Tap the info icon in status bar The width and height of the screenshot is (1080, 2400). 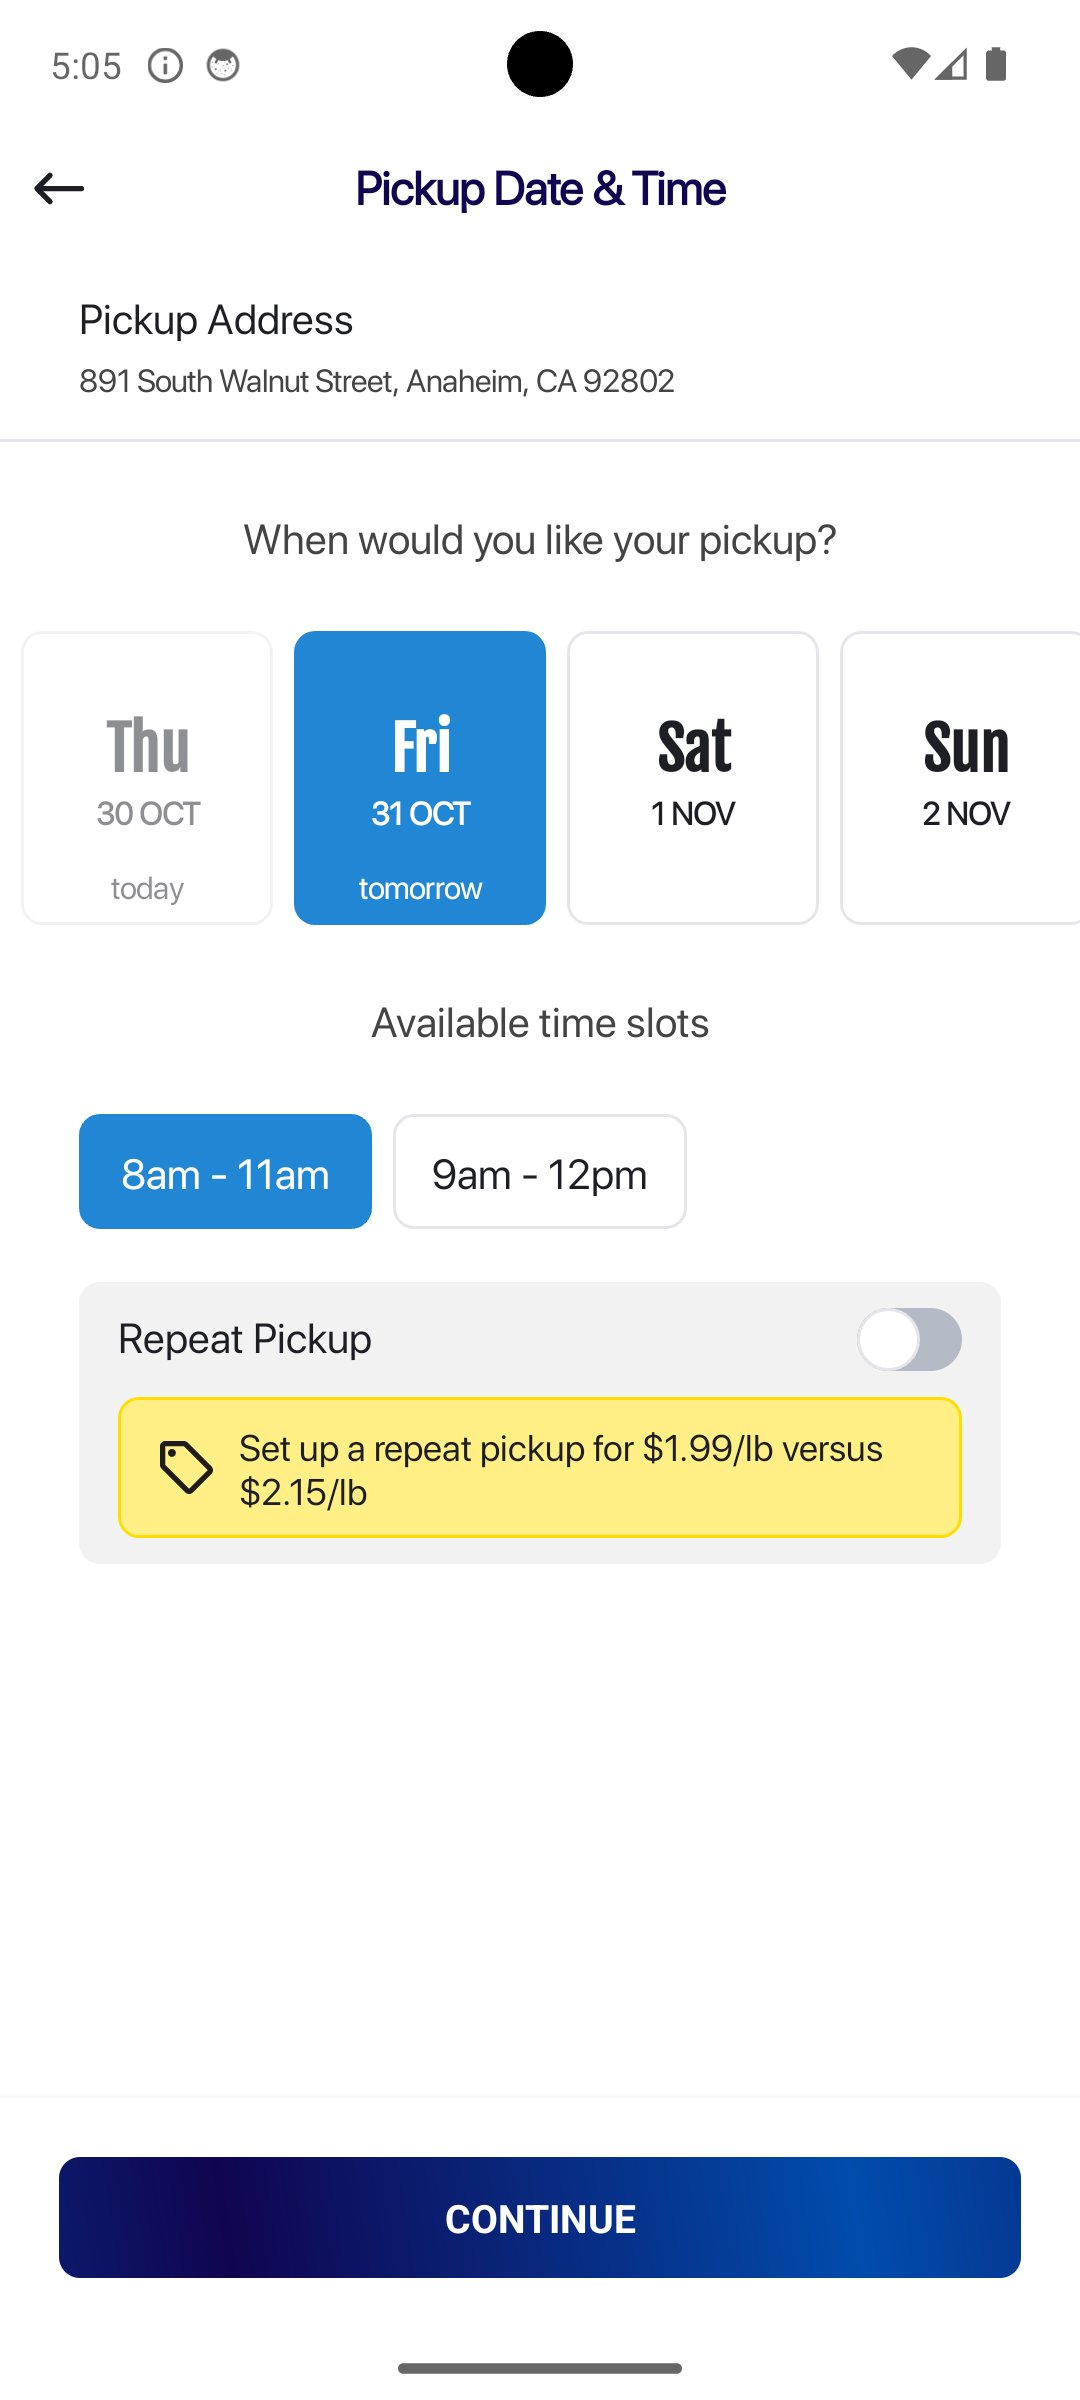click(165, 66)
